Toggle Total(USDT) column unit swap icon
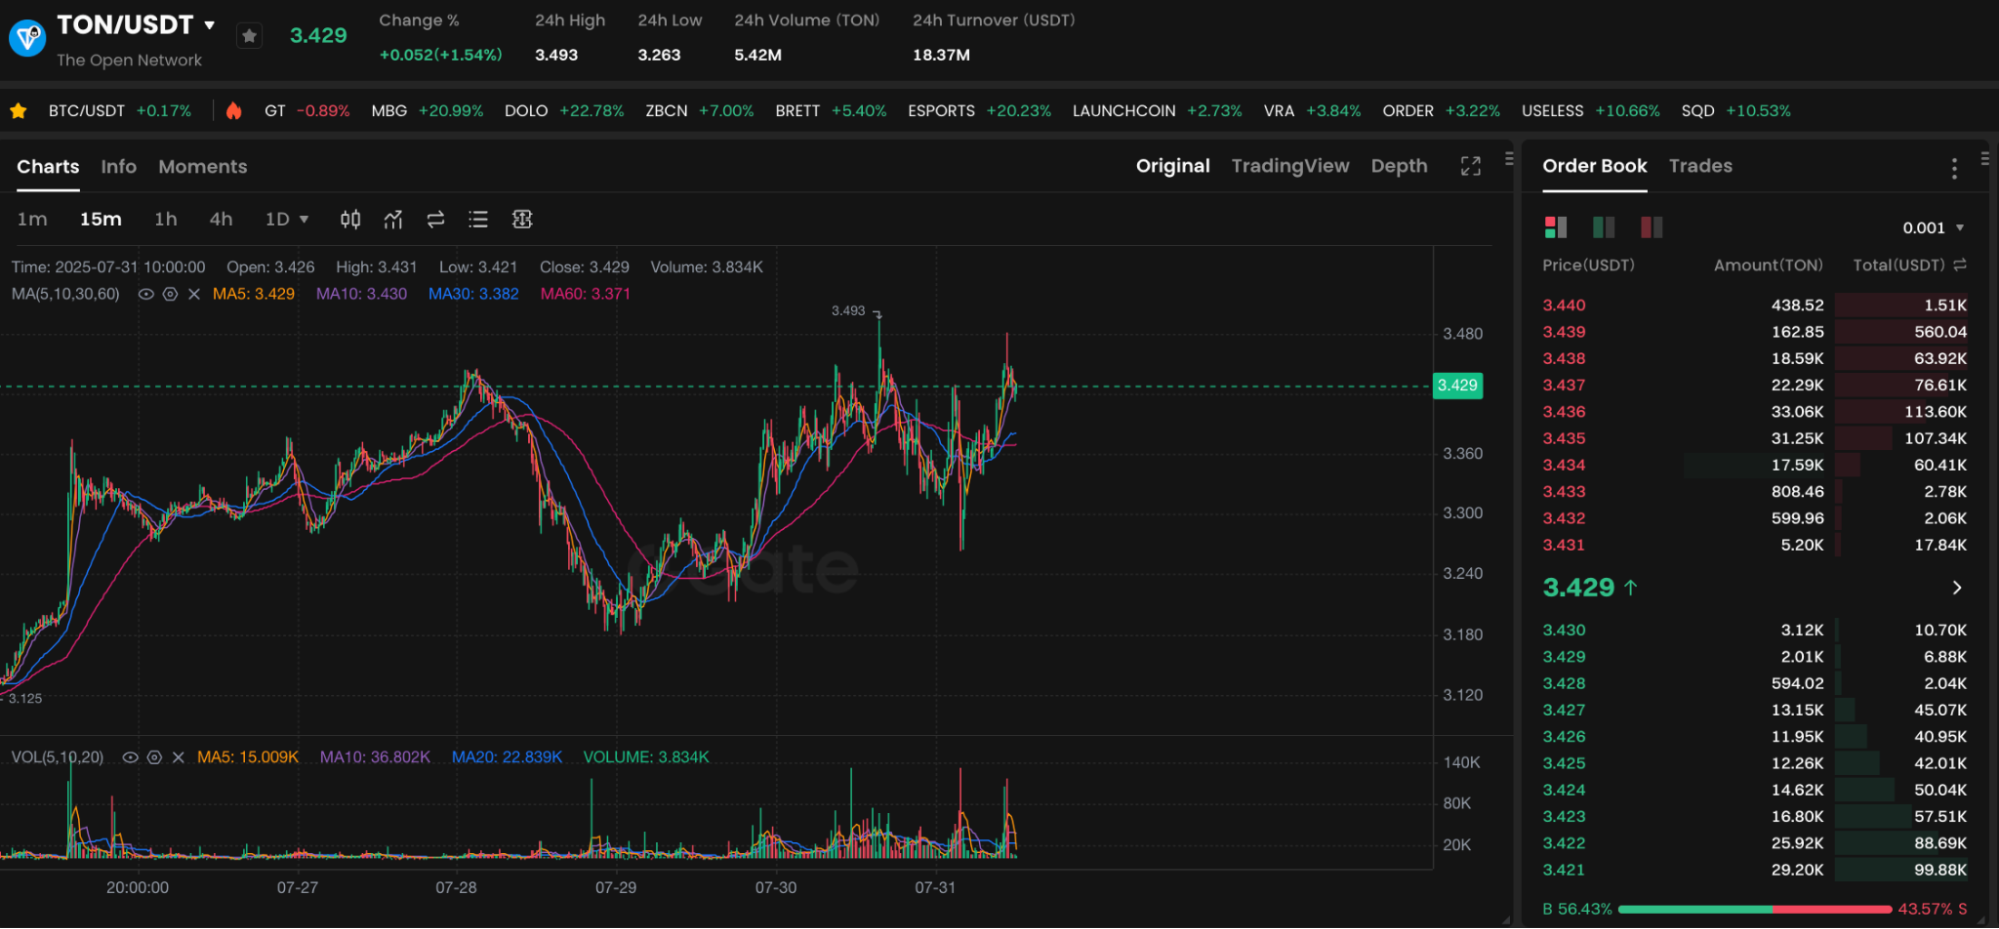 [x=1959, y=265]
